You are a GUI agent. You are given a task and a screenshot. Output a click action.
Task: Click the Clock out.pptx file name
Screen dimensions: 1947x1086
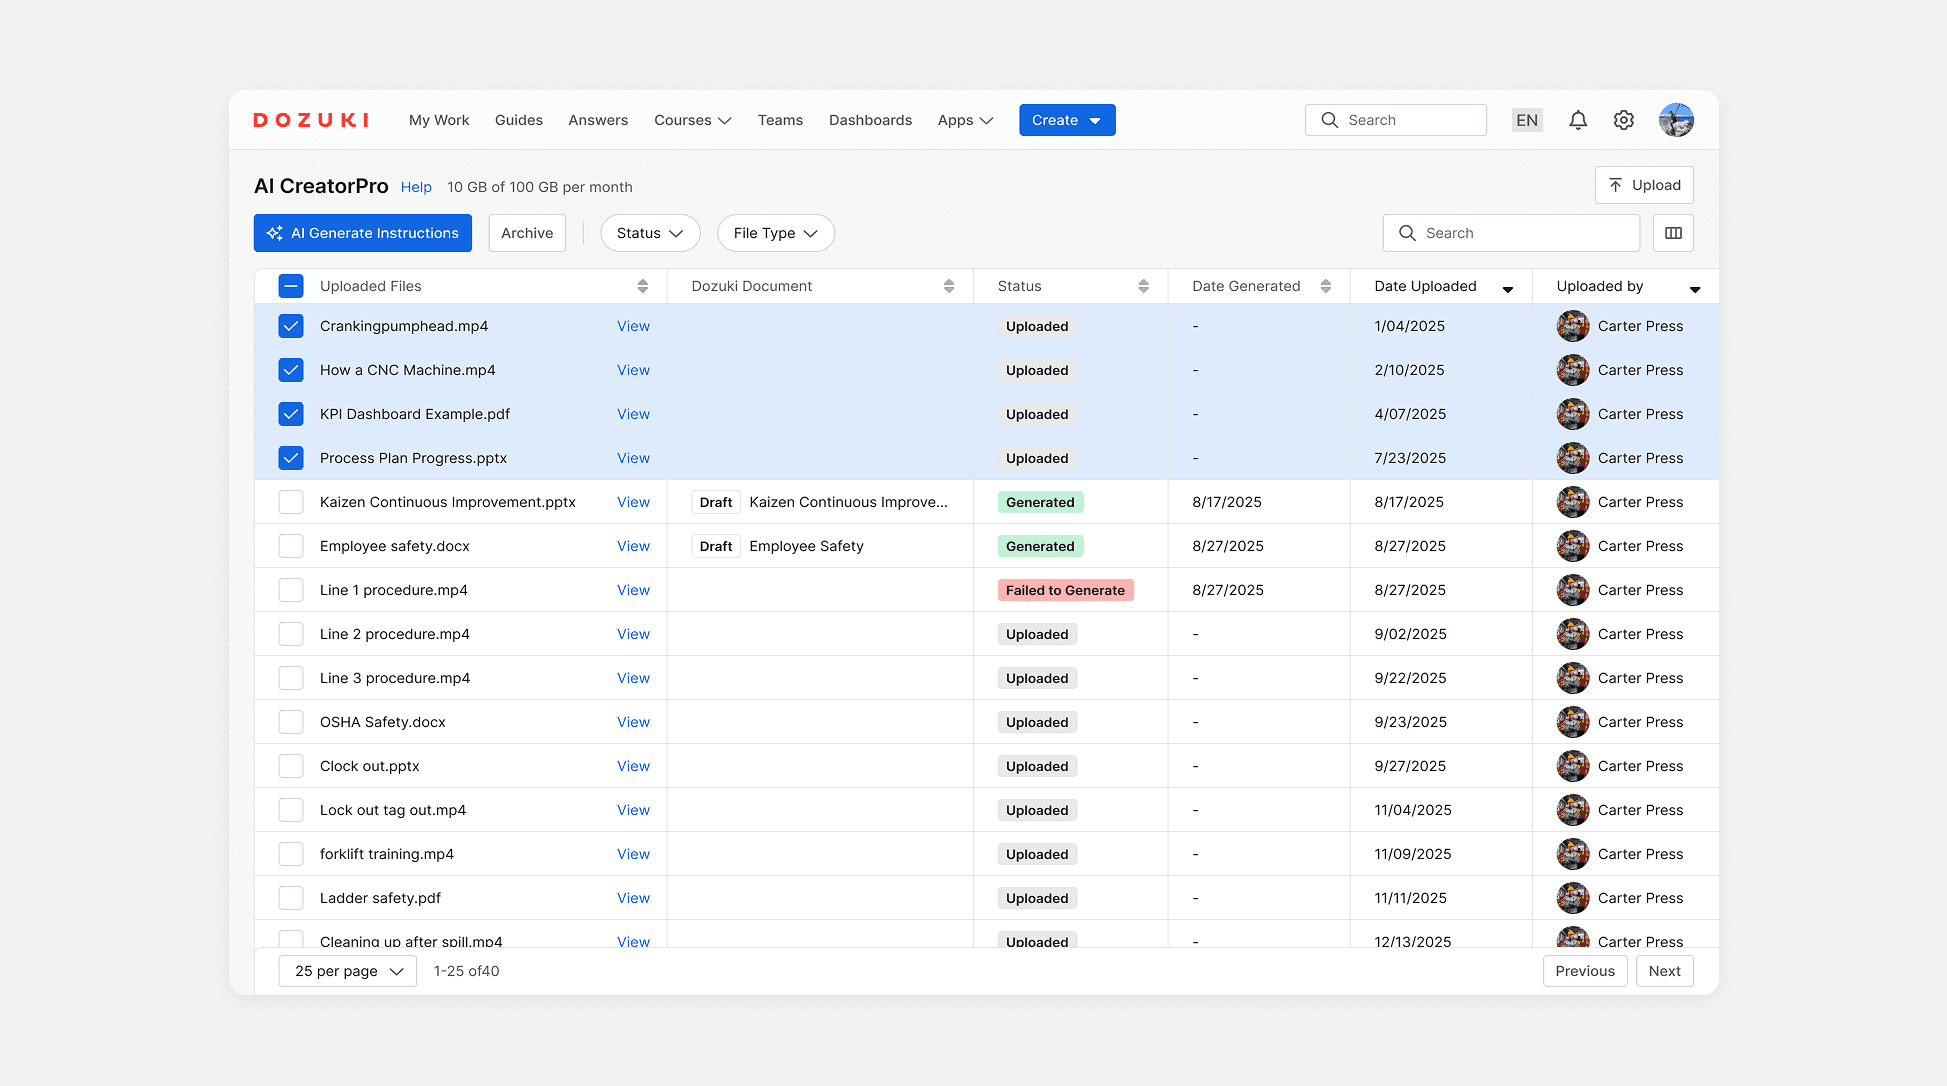(x=370, y=766)
